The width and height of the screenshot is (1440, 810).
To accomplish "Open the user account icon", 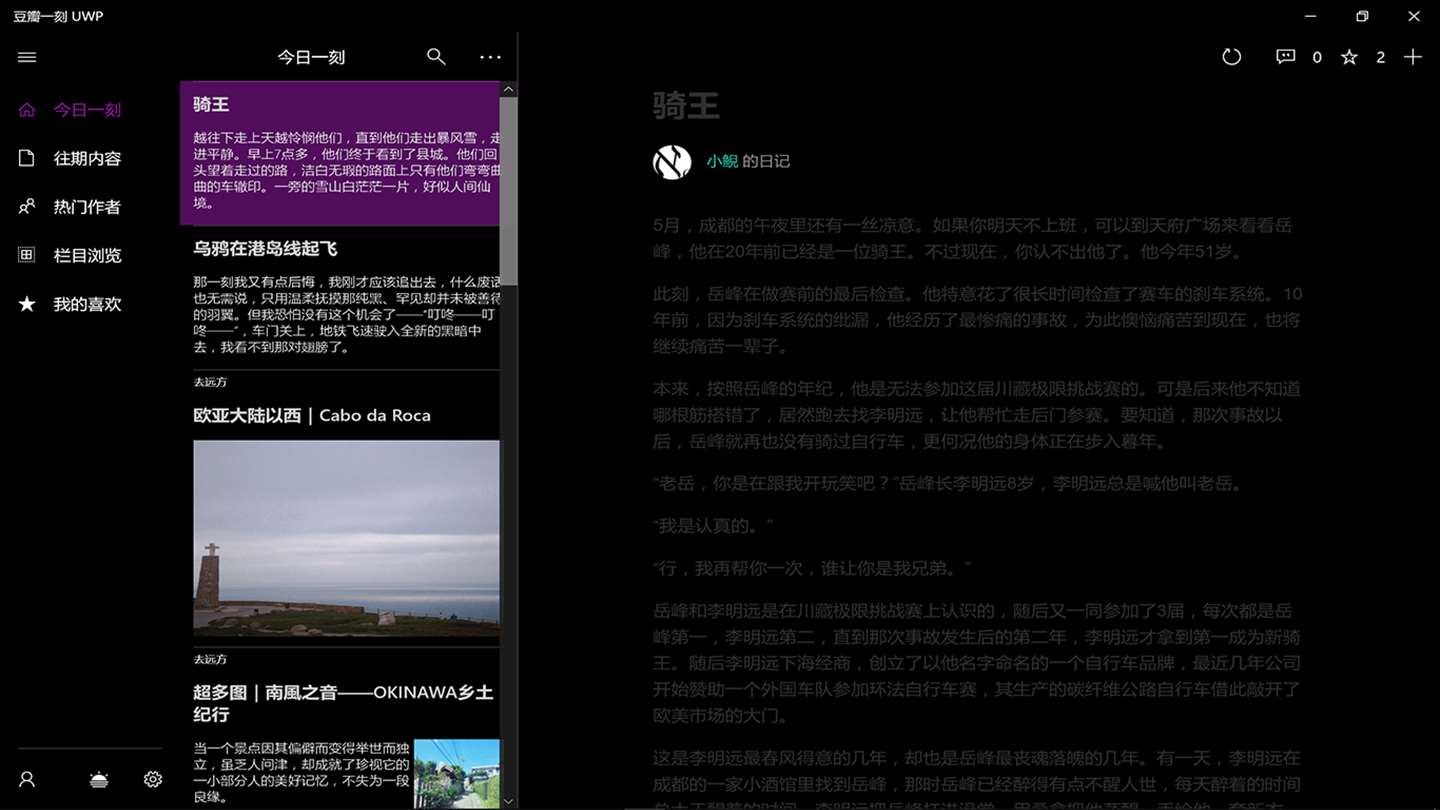I will point(27,779).
